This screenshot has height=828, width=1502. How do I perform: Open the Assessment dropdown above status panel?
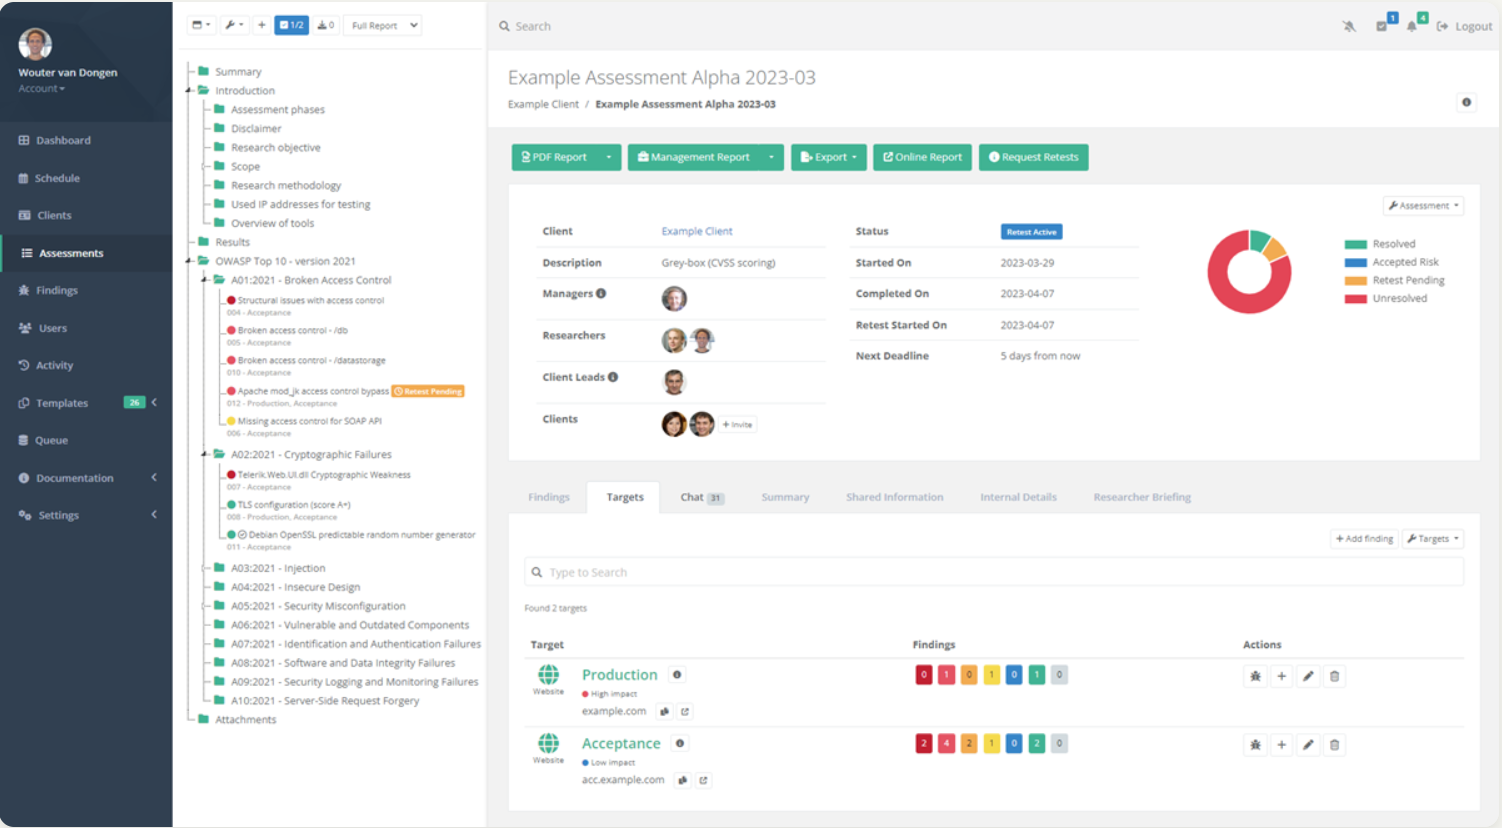(1422, 205)
